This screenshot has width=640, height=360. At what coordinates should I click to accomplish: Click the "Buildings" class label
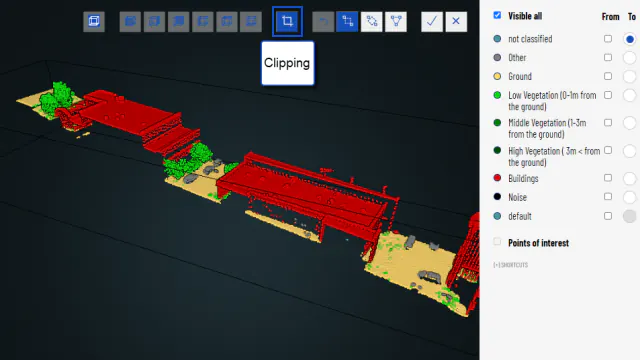pos(523,178)
